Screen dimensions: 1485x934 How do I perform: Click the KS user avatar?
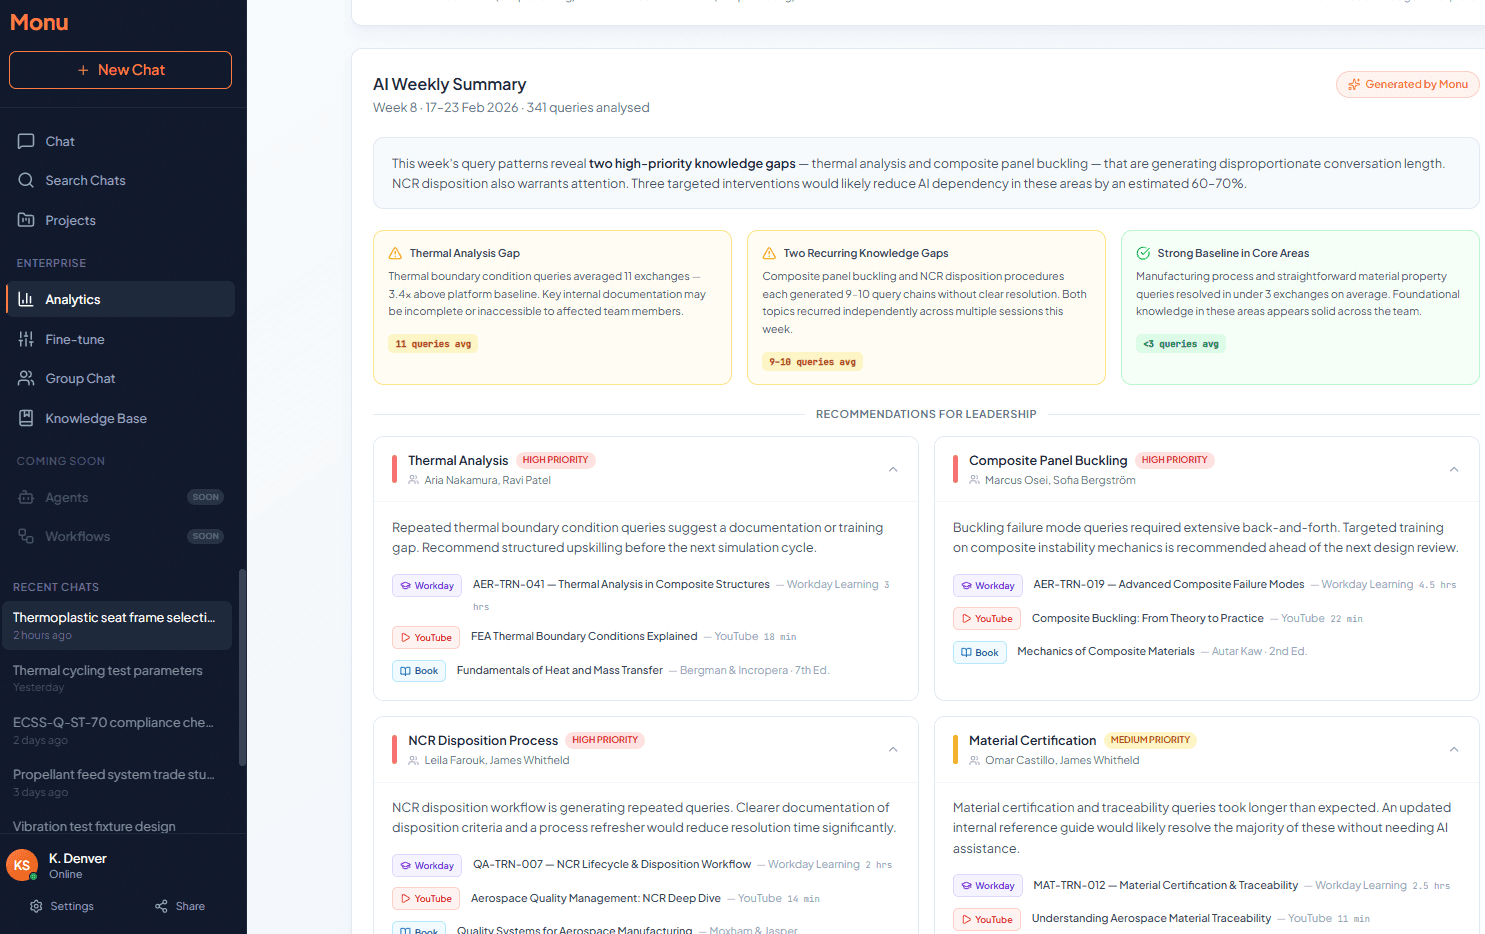point(22,865)
